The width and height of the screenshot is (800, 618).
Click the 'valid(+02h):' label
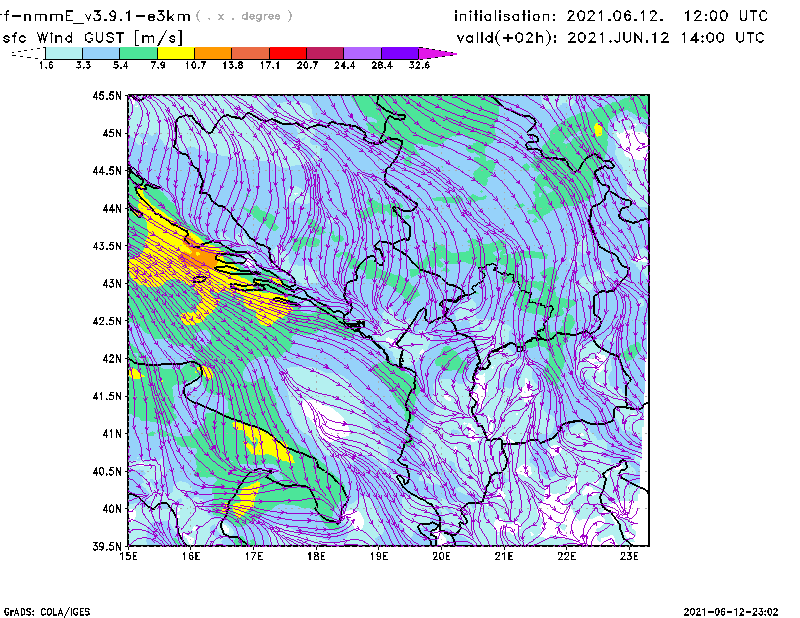[507, 38]
